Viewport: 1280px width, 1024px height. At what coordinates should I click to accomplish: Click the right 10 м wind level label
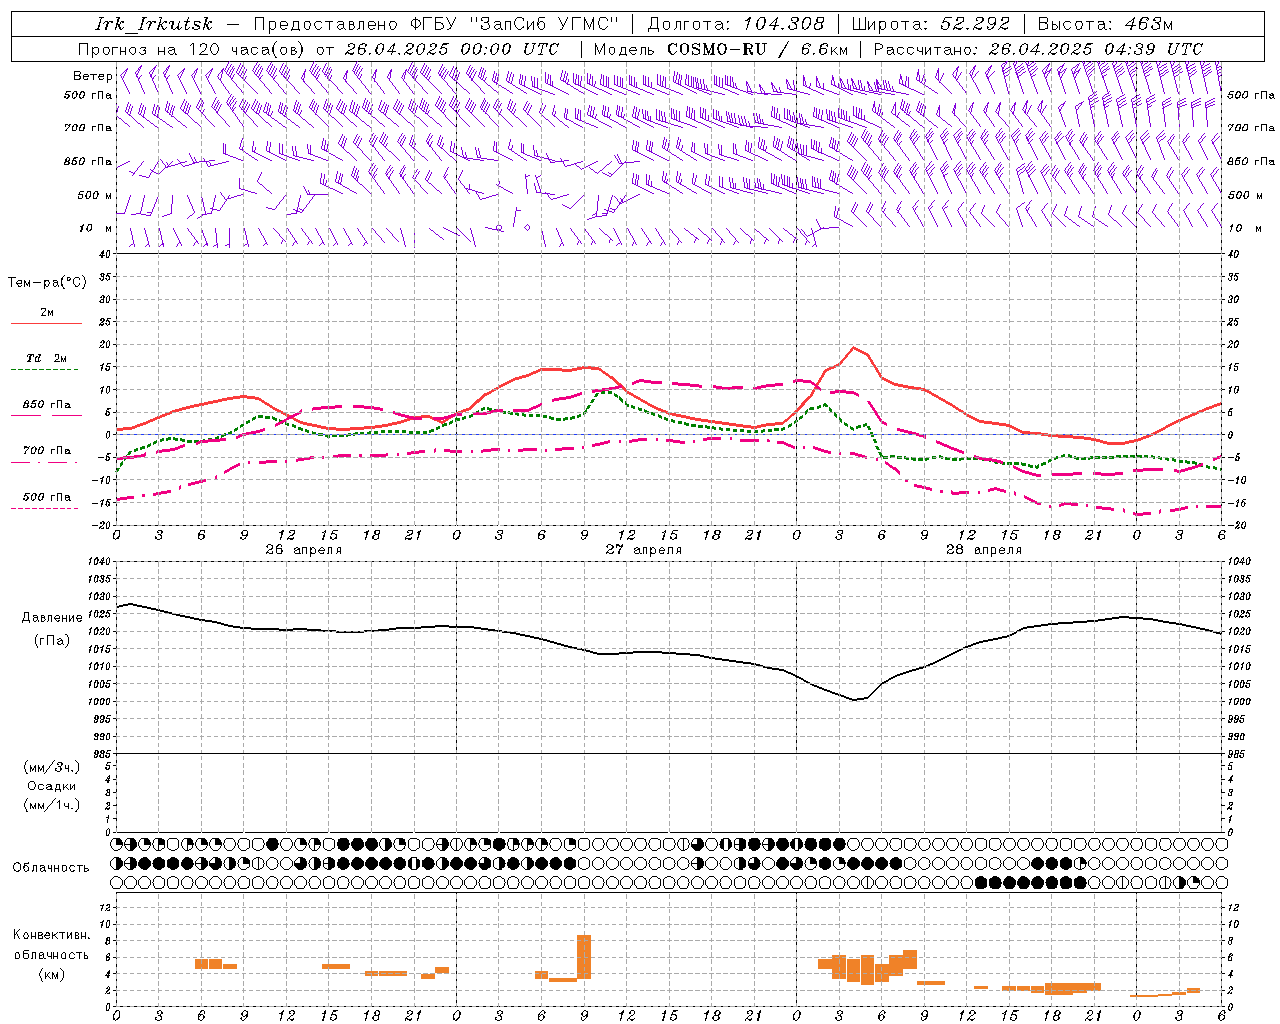[1244, 228]
